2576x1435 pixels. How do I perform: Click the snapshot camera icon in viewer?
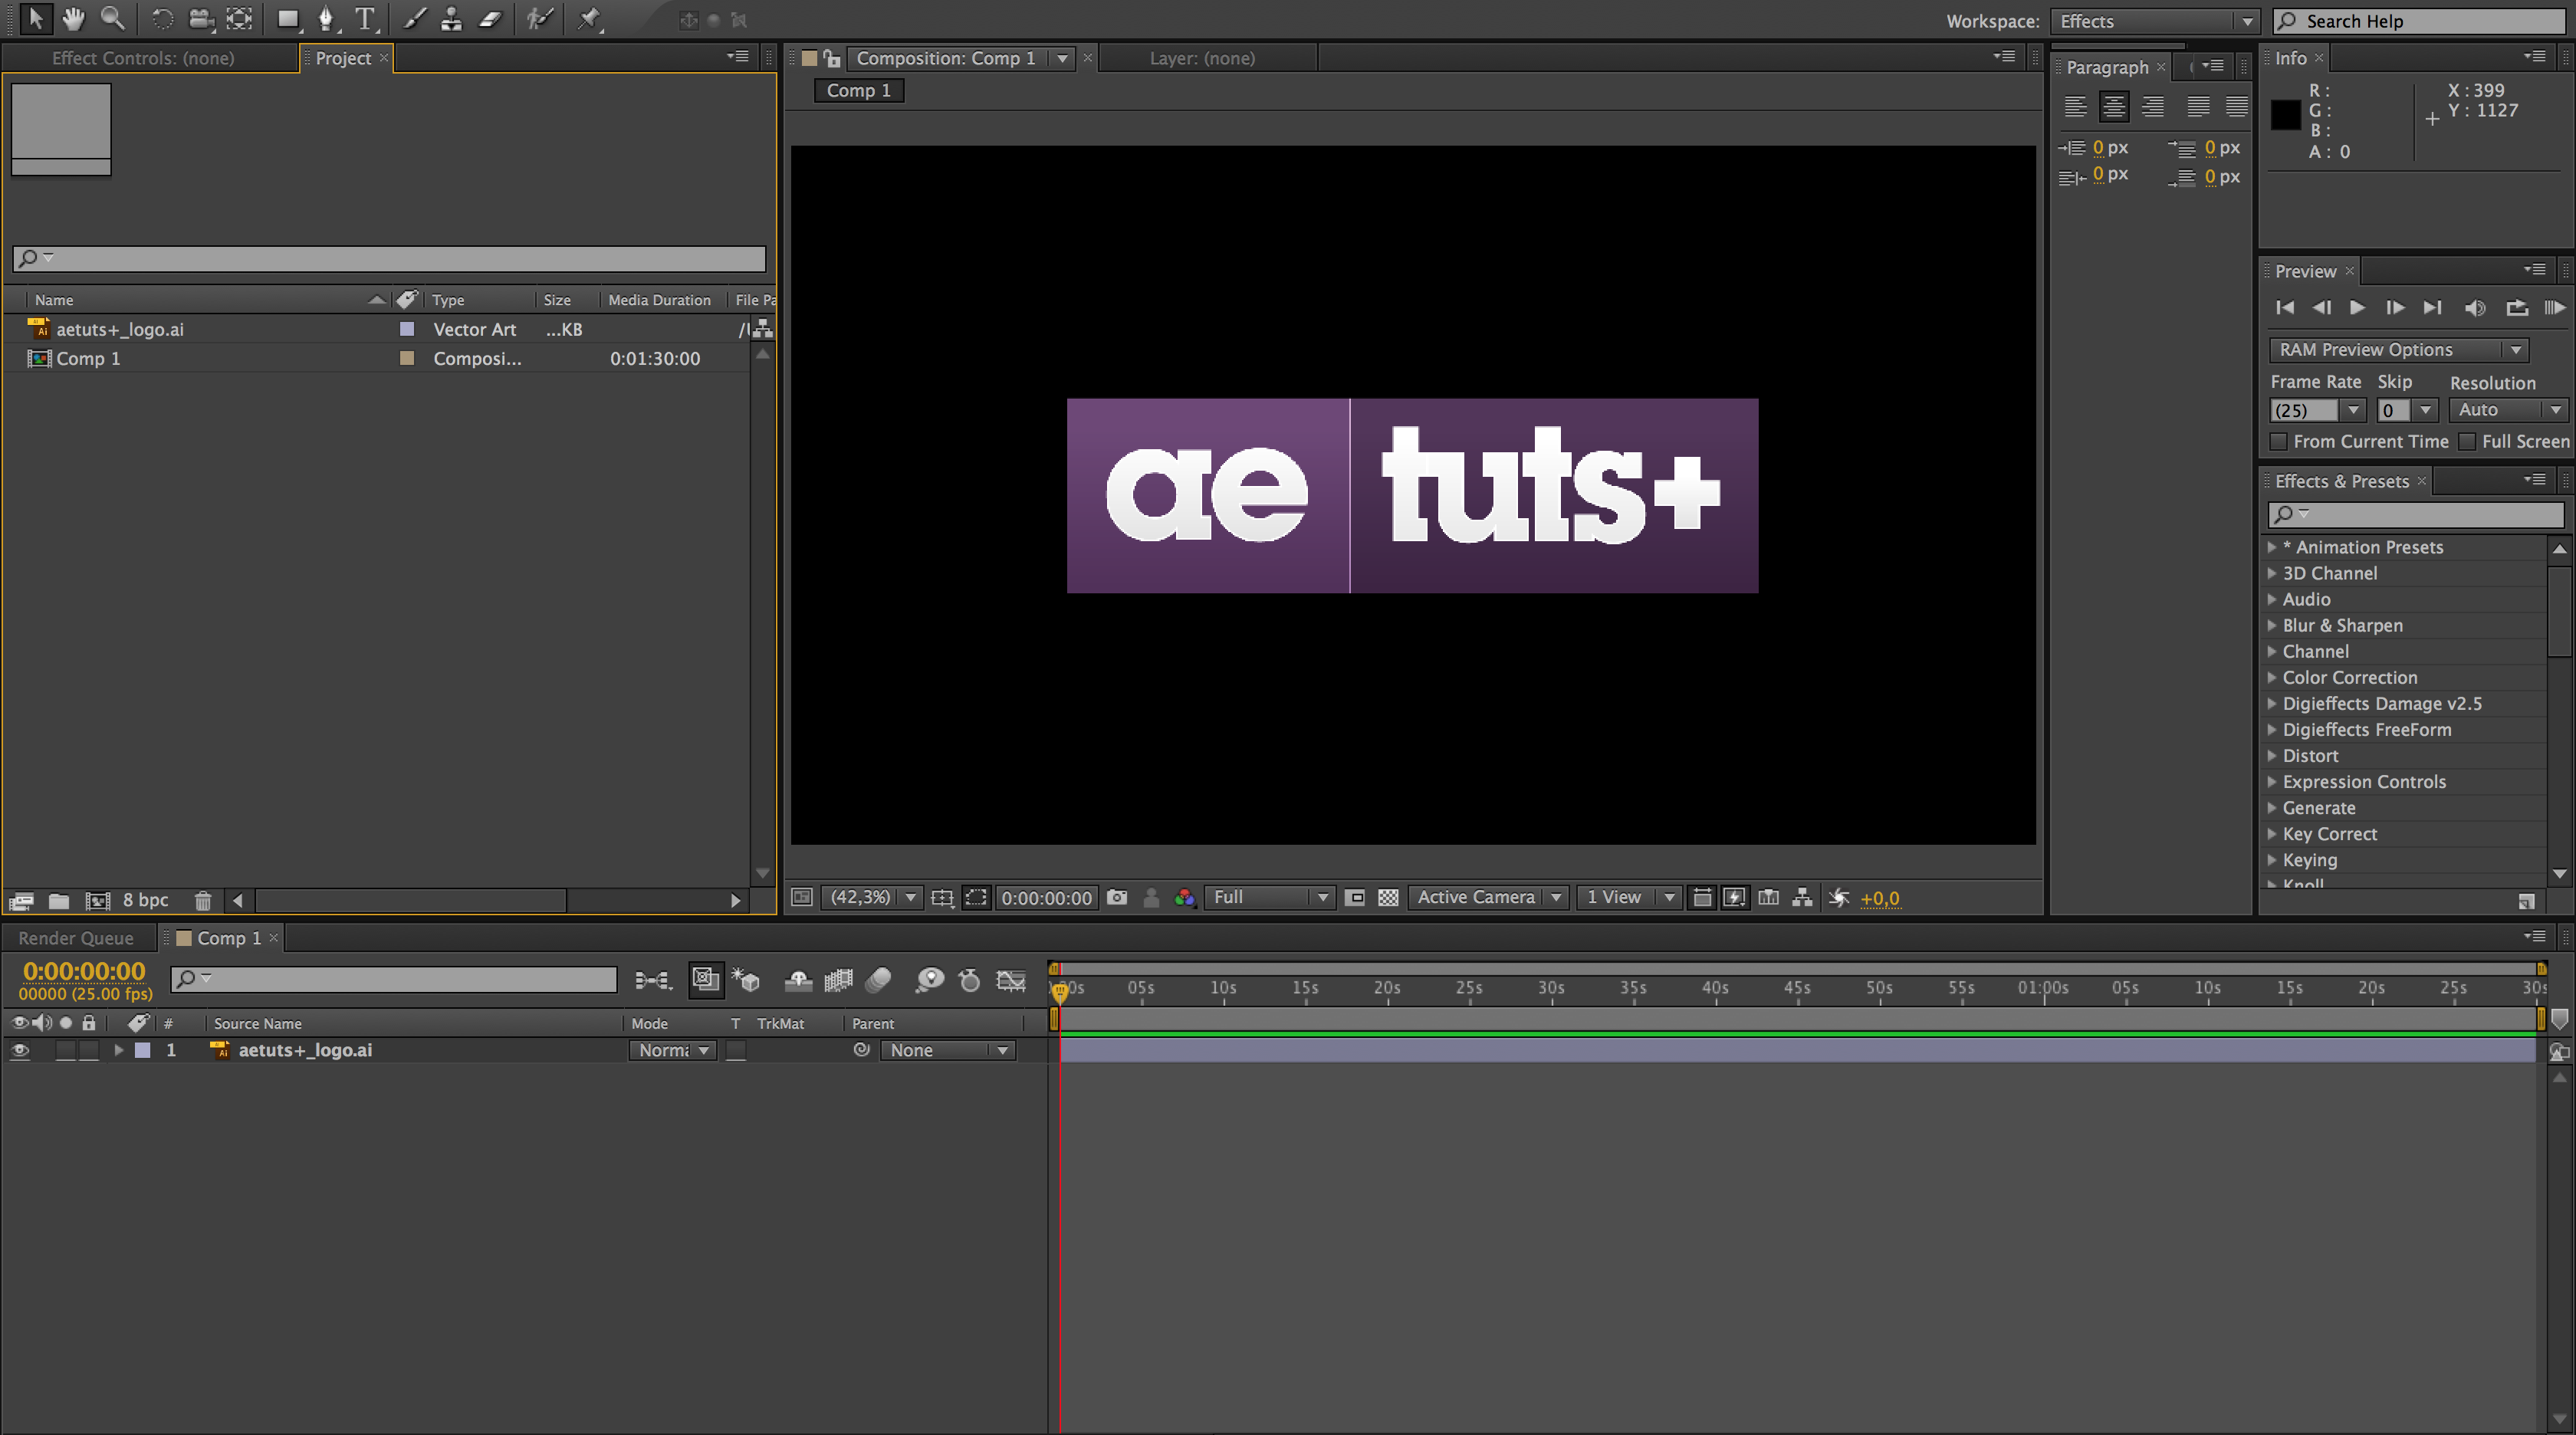pos(1117,897)
